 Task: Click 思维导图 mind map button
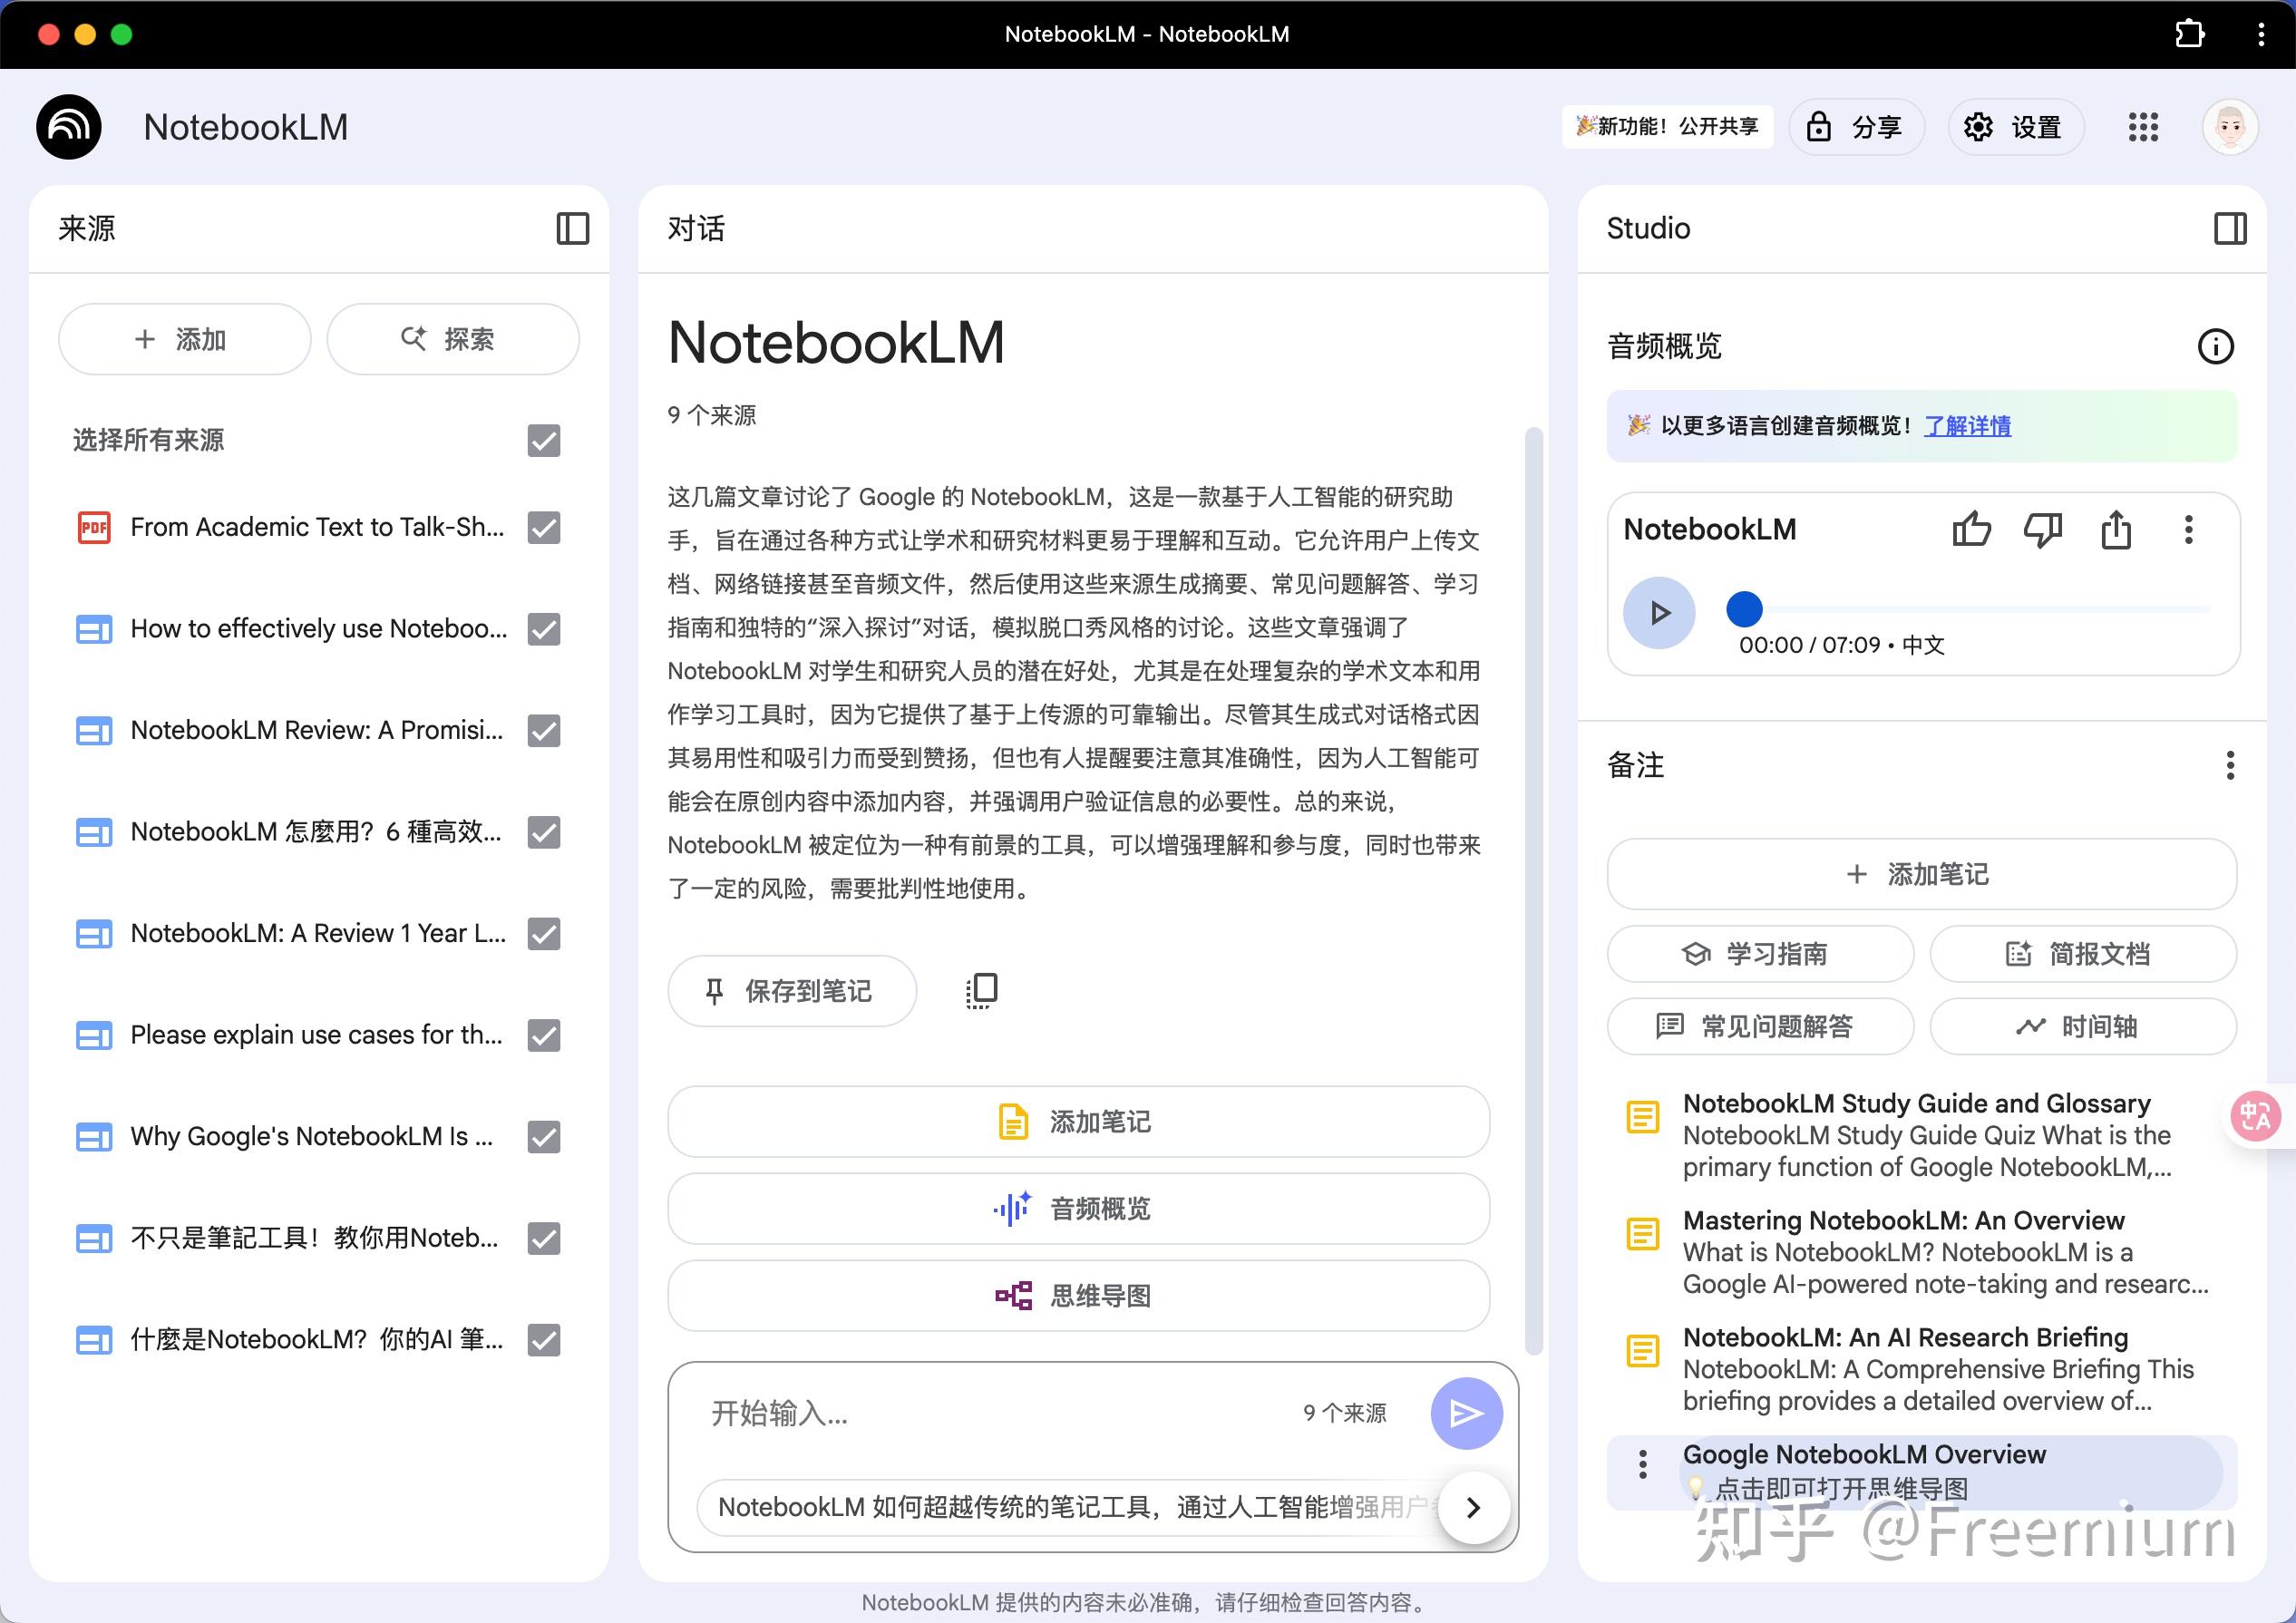click(x=1078, y=1296)
